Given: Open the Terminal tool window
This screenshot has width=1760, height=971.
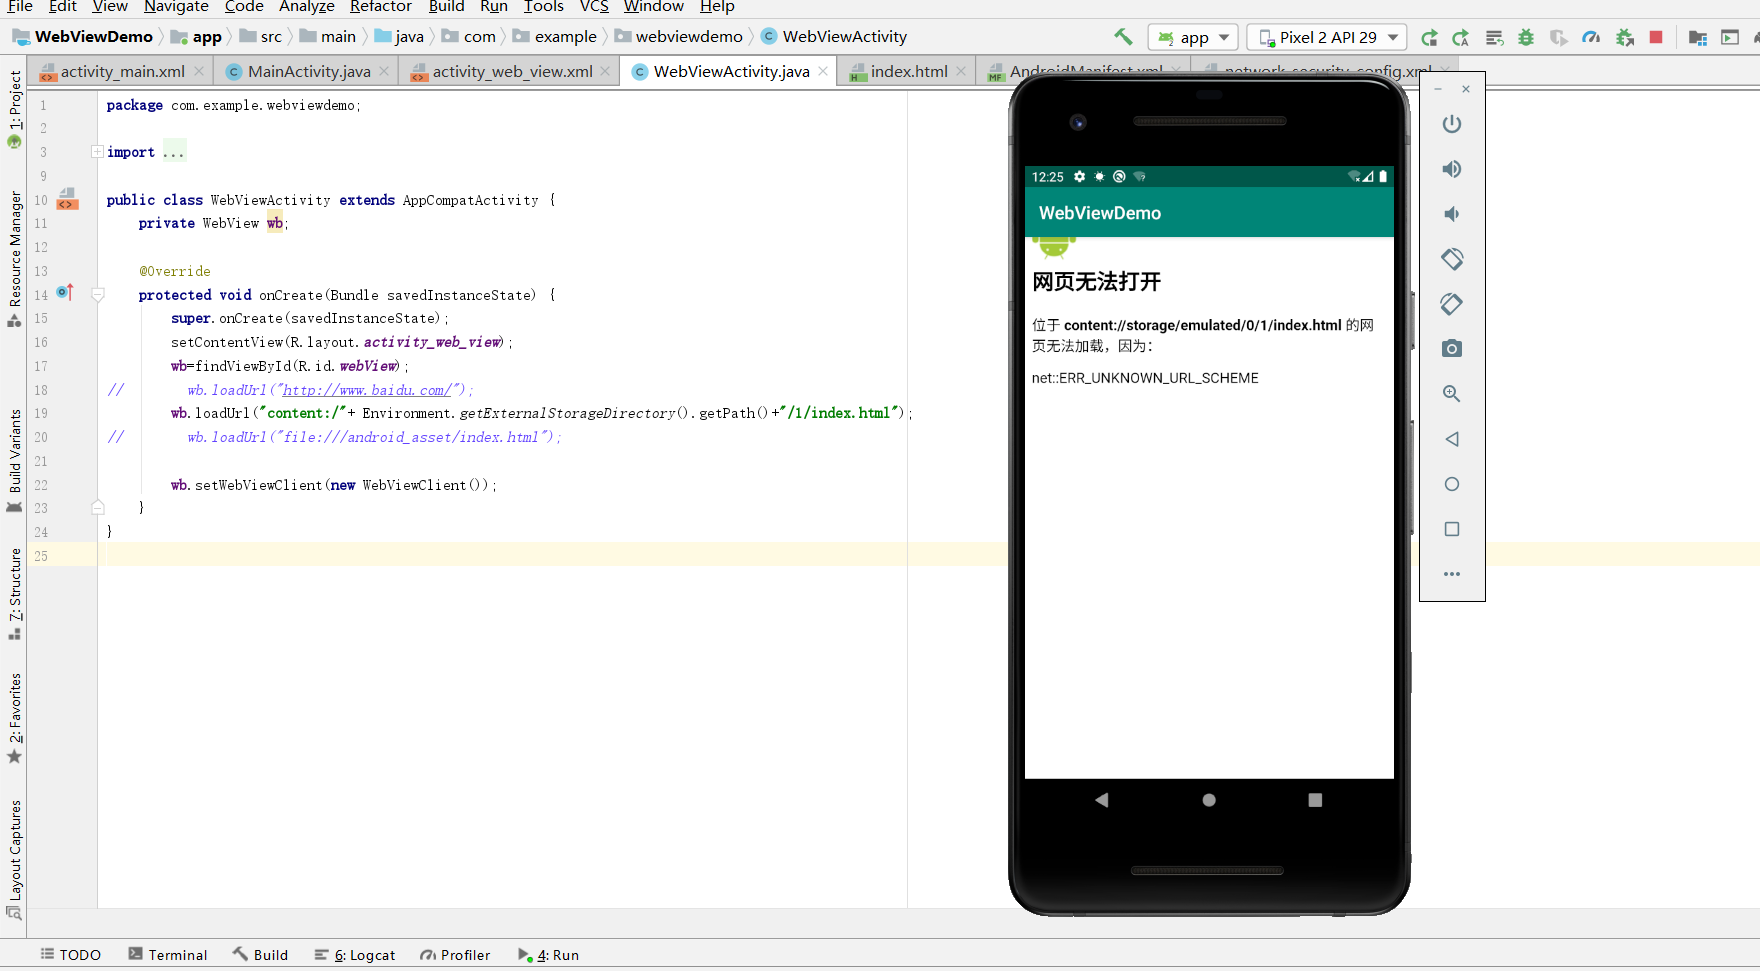Looking at the screenshot, I should coord(167,955).
